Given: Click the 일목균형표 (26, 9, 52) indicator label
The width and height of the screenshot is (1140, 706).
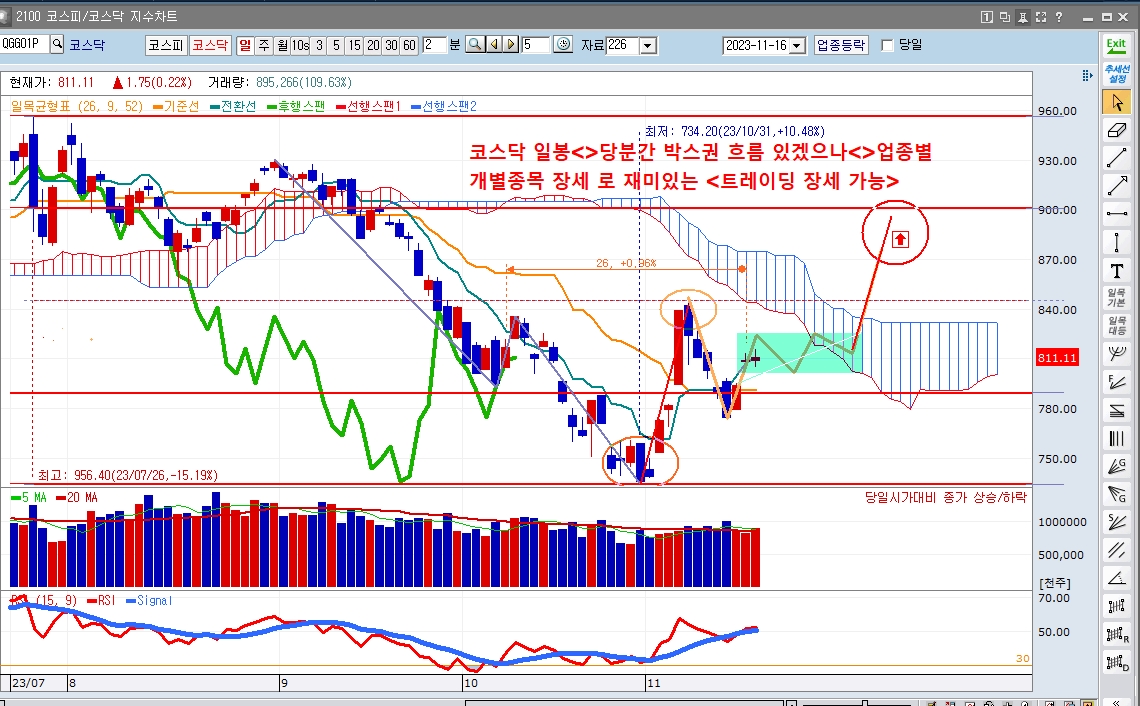Looking at the screenshot, I should coord(77,106).
